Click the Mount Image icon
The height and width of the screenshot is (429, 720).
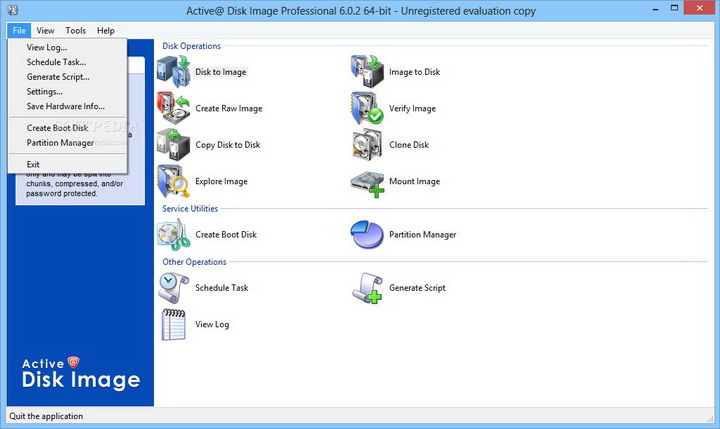(367, 184)
